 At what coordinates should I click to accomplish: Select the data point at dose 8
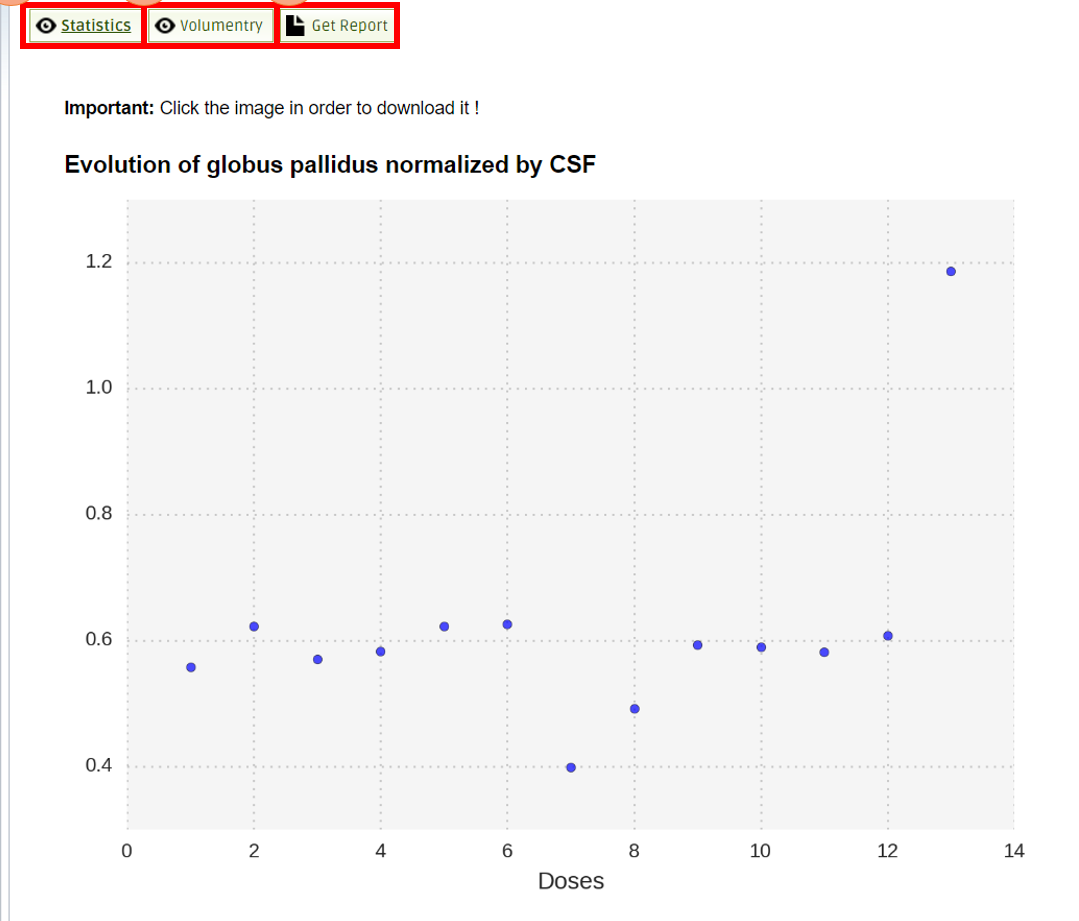click(x=634, y=709)
